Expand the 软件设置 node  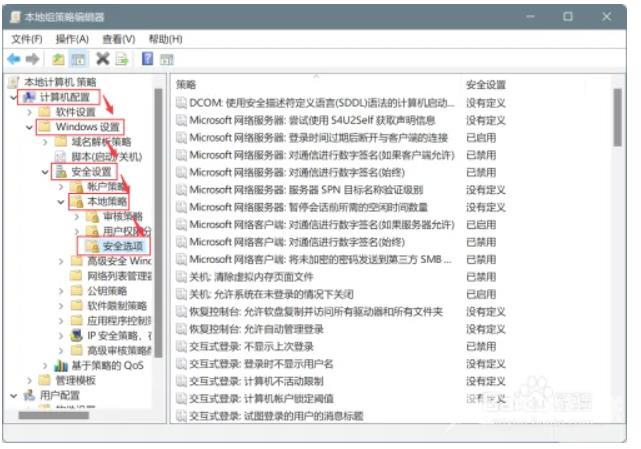[x=29, y=112]
